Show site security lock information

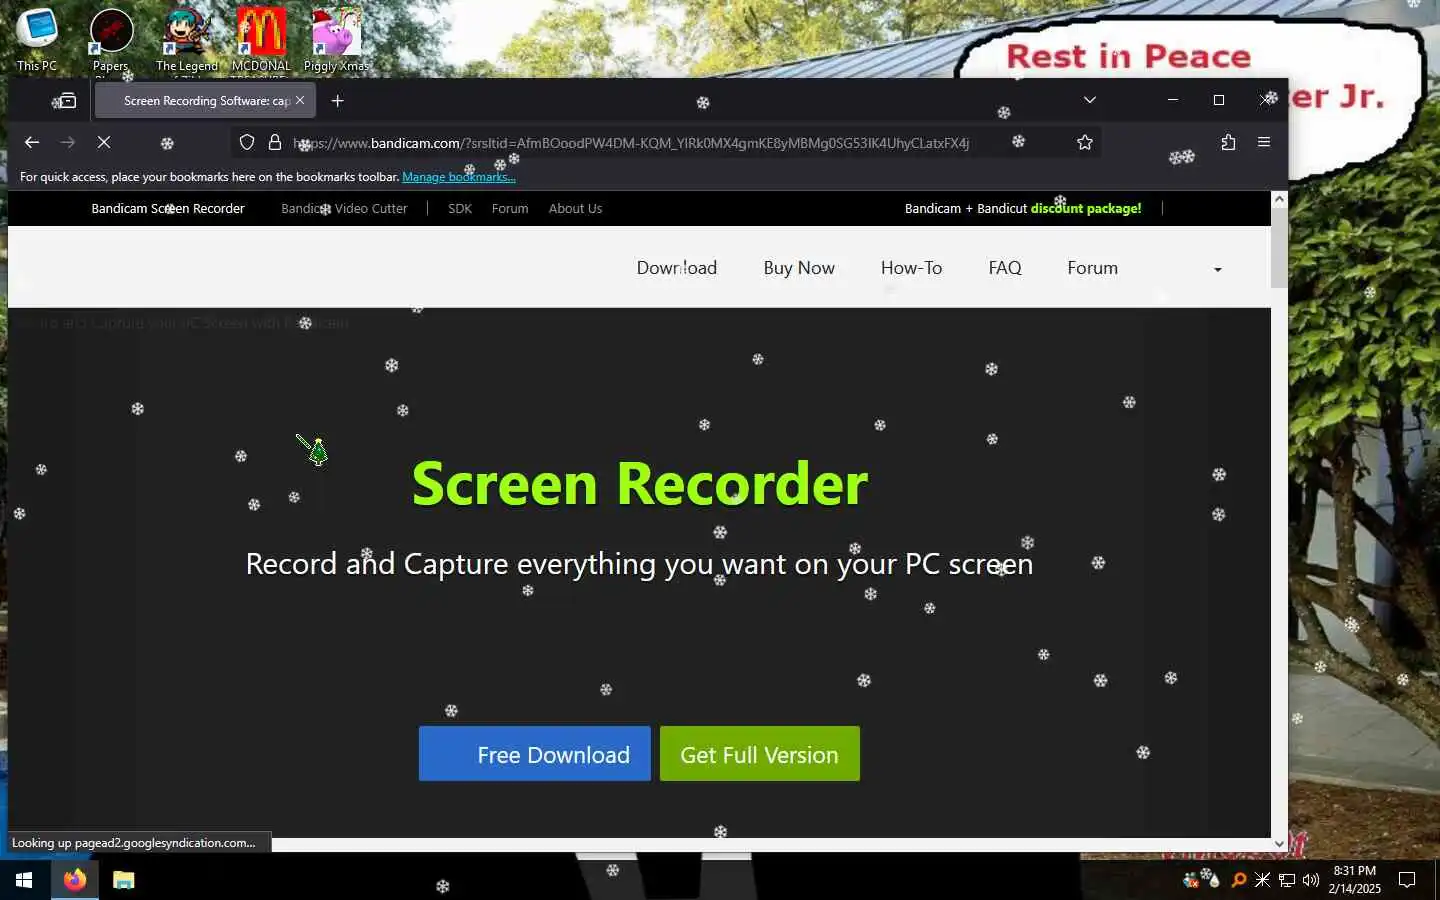tap(275, 142)
